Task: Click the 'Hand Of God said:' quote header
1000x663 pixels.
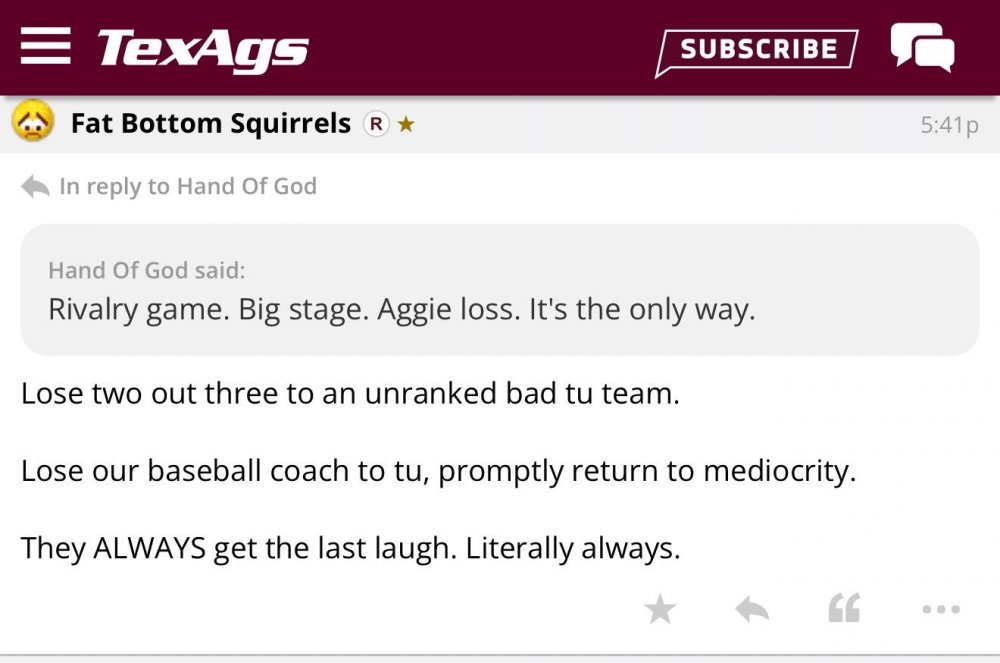Action: [x=146, y=270]
